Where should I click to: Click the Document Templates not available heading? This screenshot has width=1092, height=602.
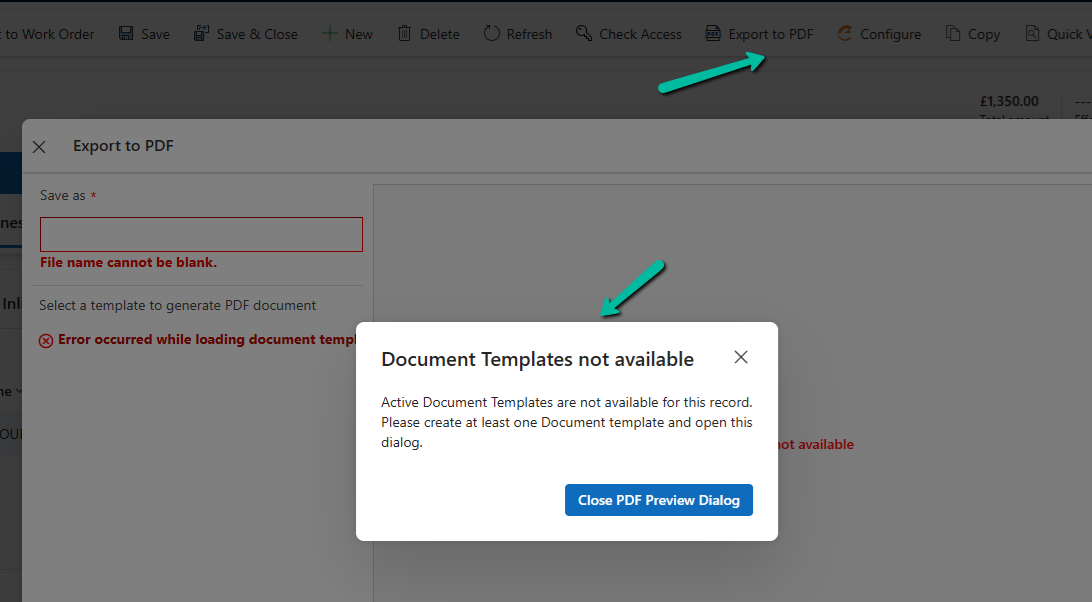pyautogui.click(x=537, y=359)
